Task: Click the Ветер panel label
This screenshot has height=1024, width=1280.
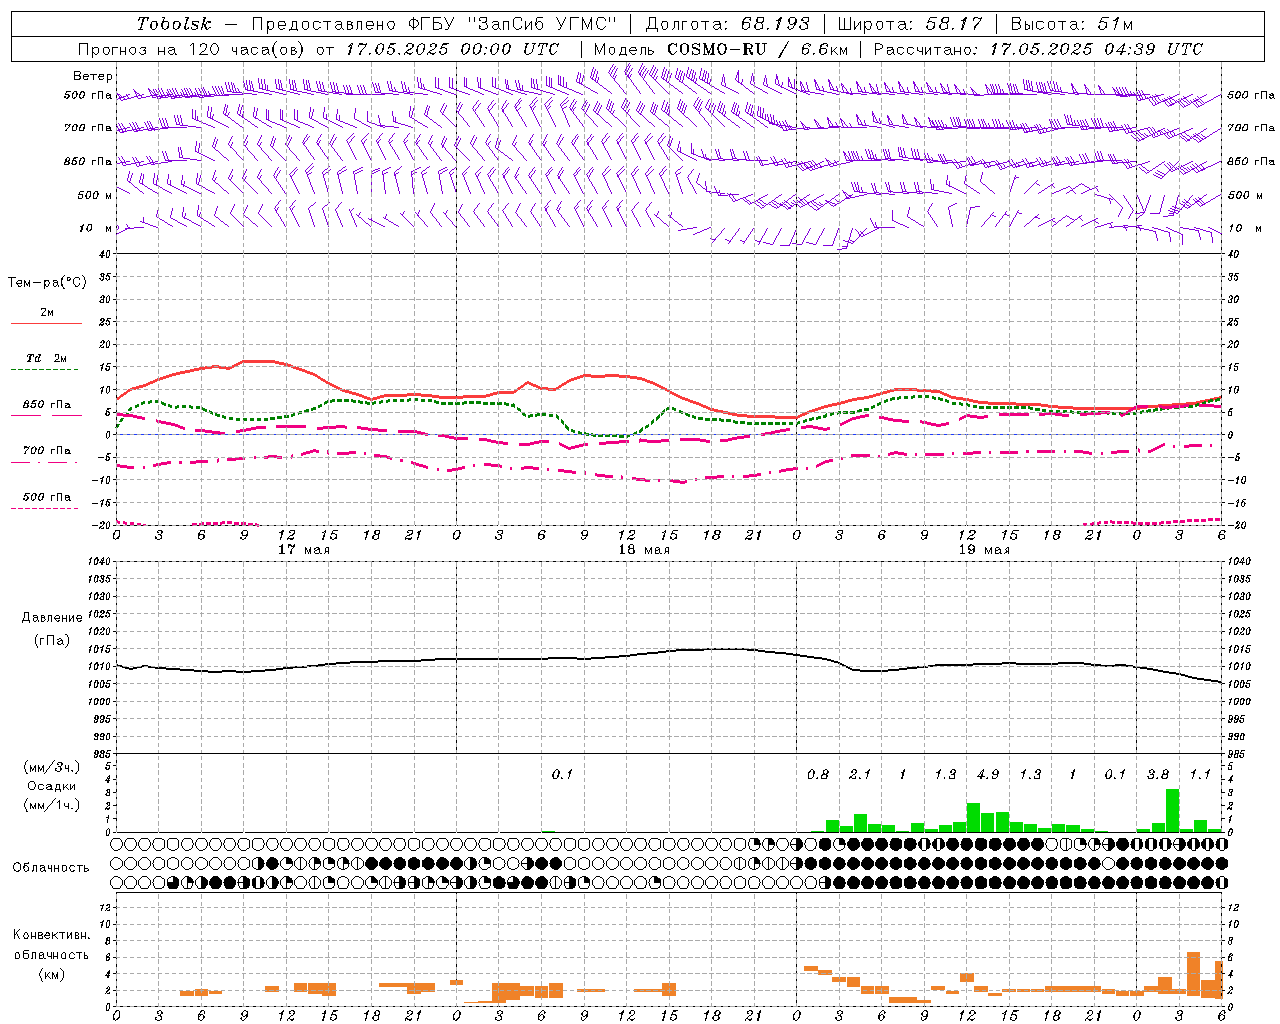Action: click(x=93, y=76)
